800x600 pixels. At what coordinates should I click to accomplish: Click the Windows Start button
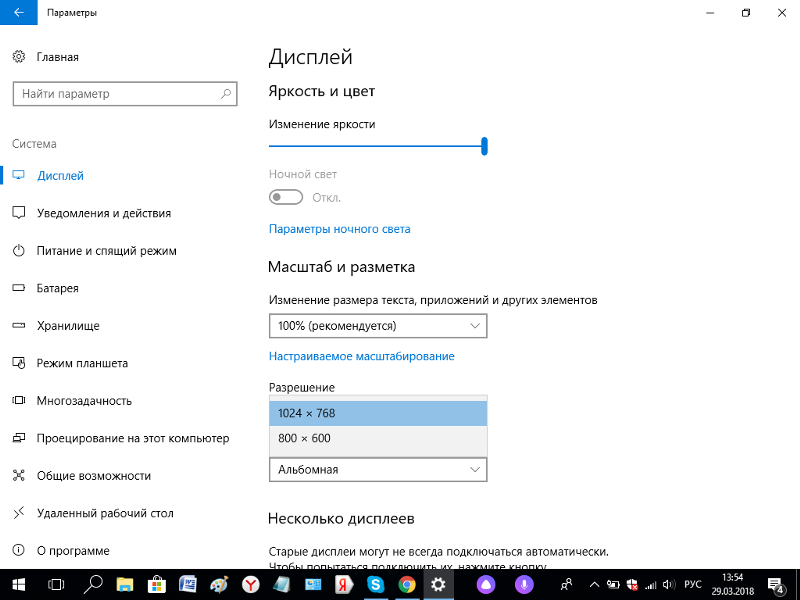(19, 585)
